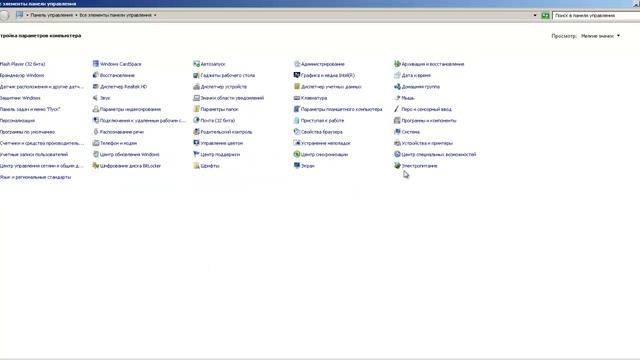Focus the Поиск в панели управления field

point(596,16)
